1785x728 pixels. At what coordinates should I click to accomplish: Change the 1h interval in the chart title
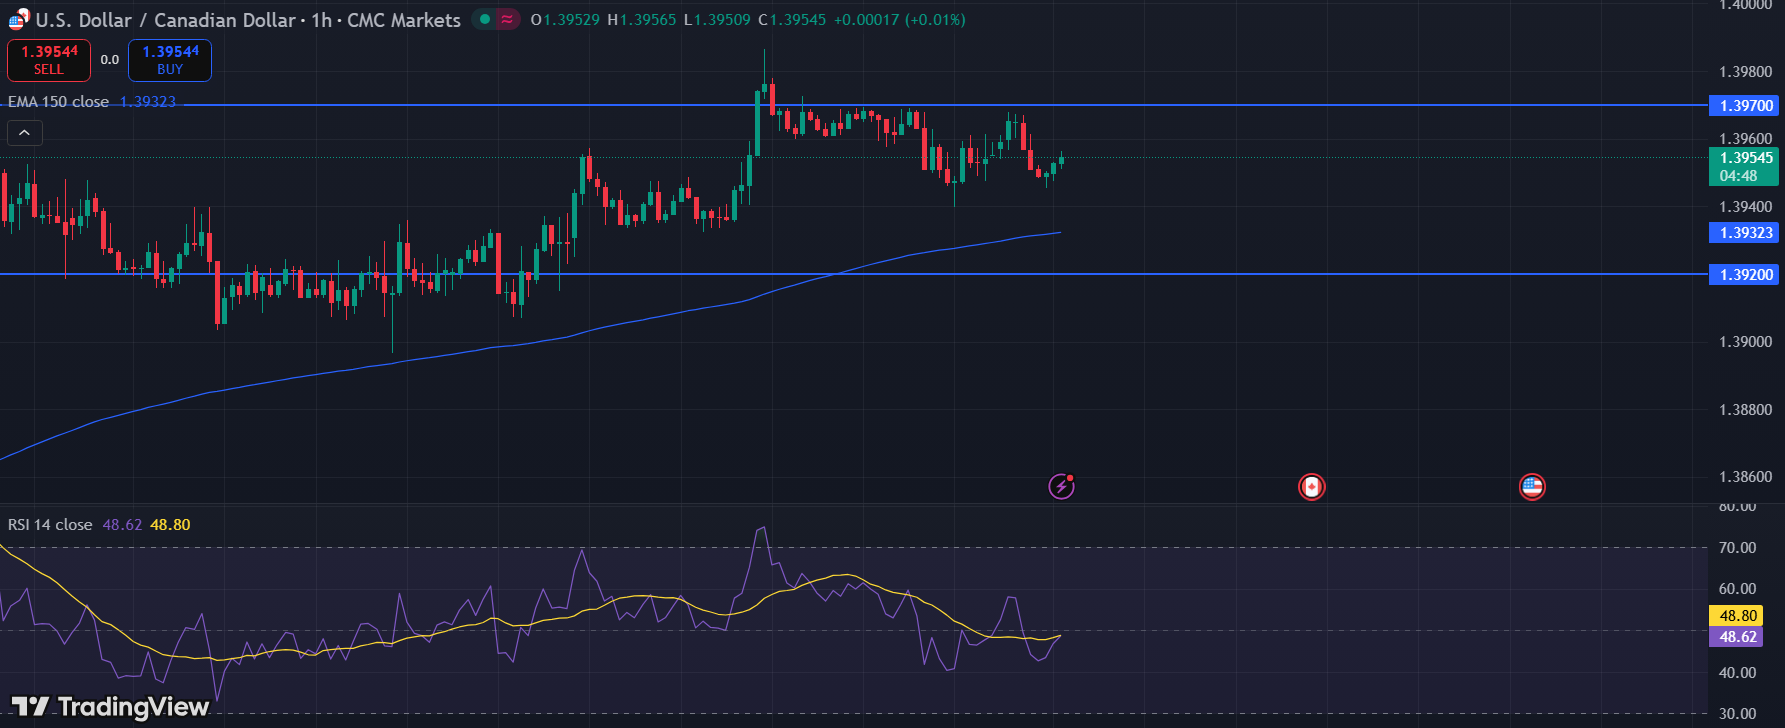coord(321,20)
